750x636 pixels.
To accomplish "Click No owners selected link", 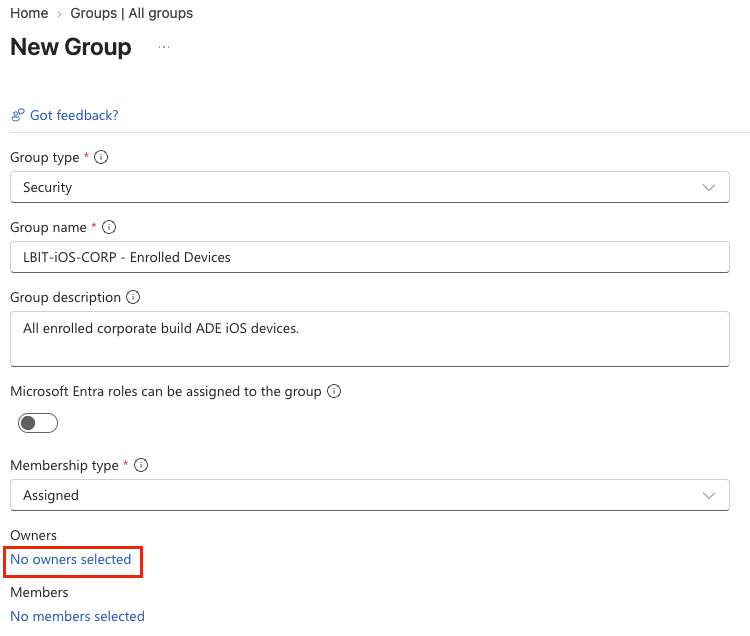I will click(x=71, y=559).
